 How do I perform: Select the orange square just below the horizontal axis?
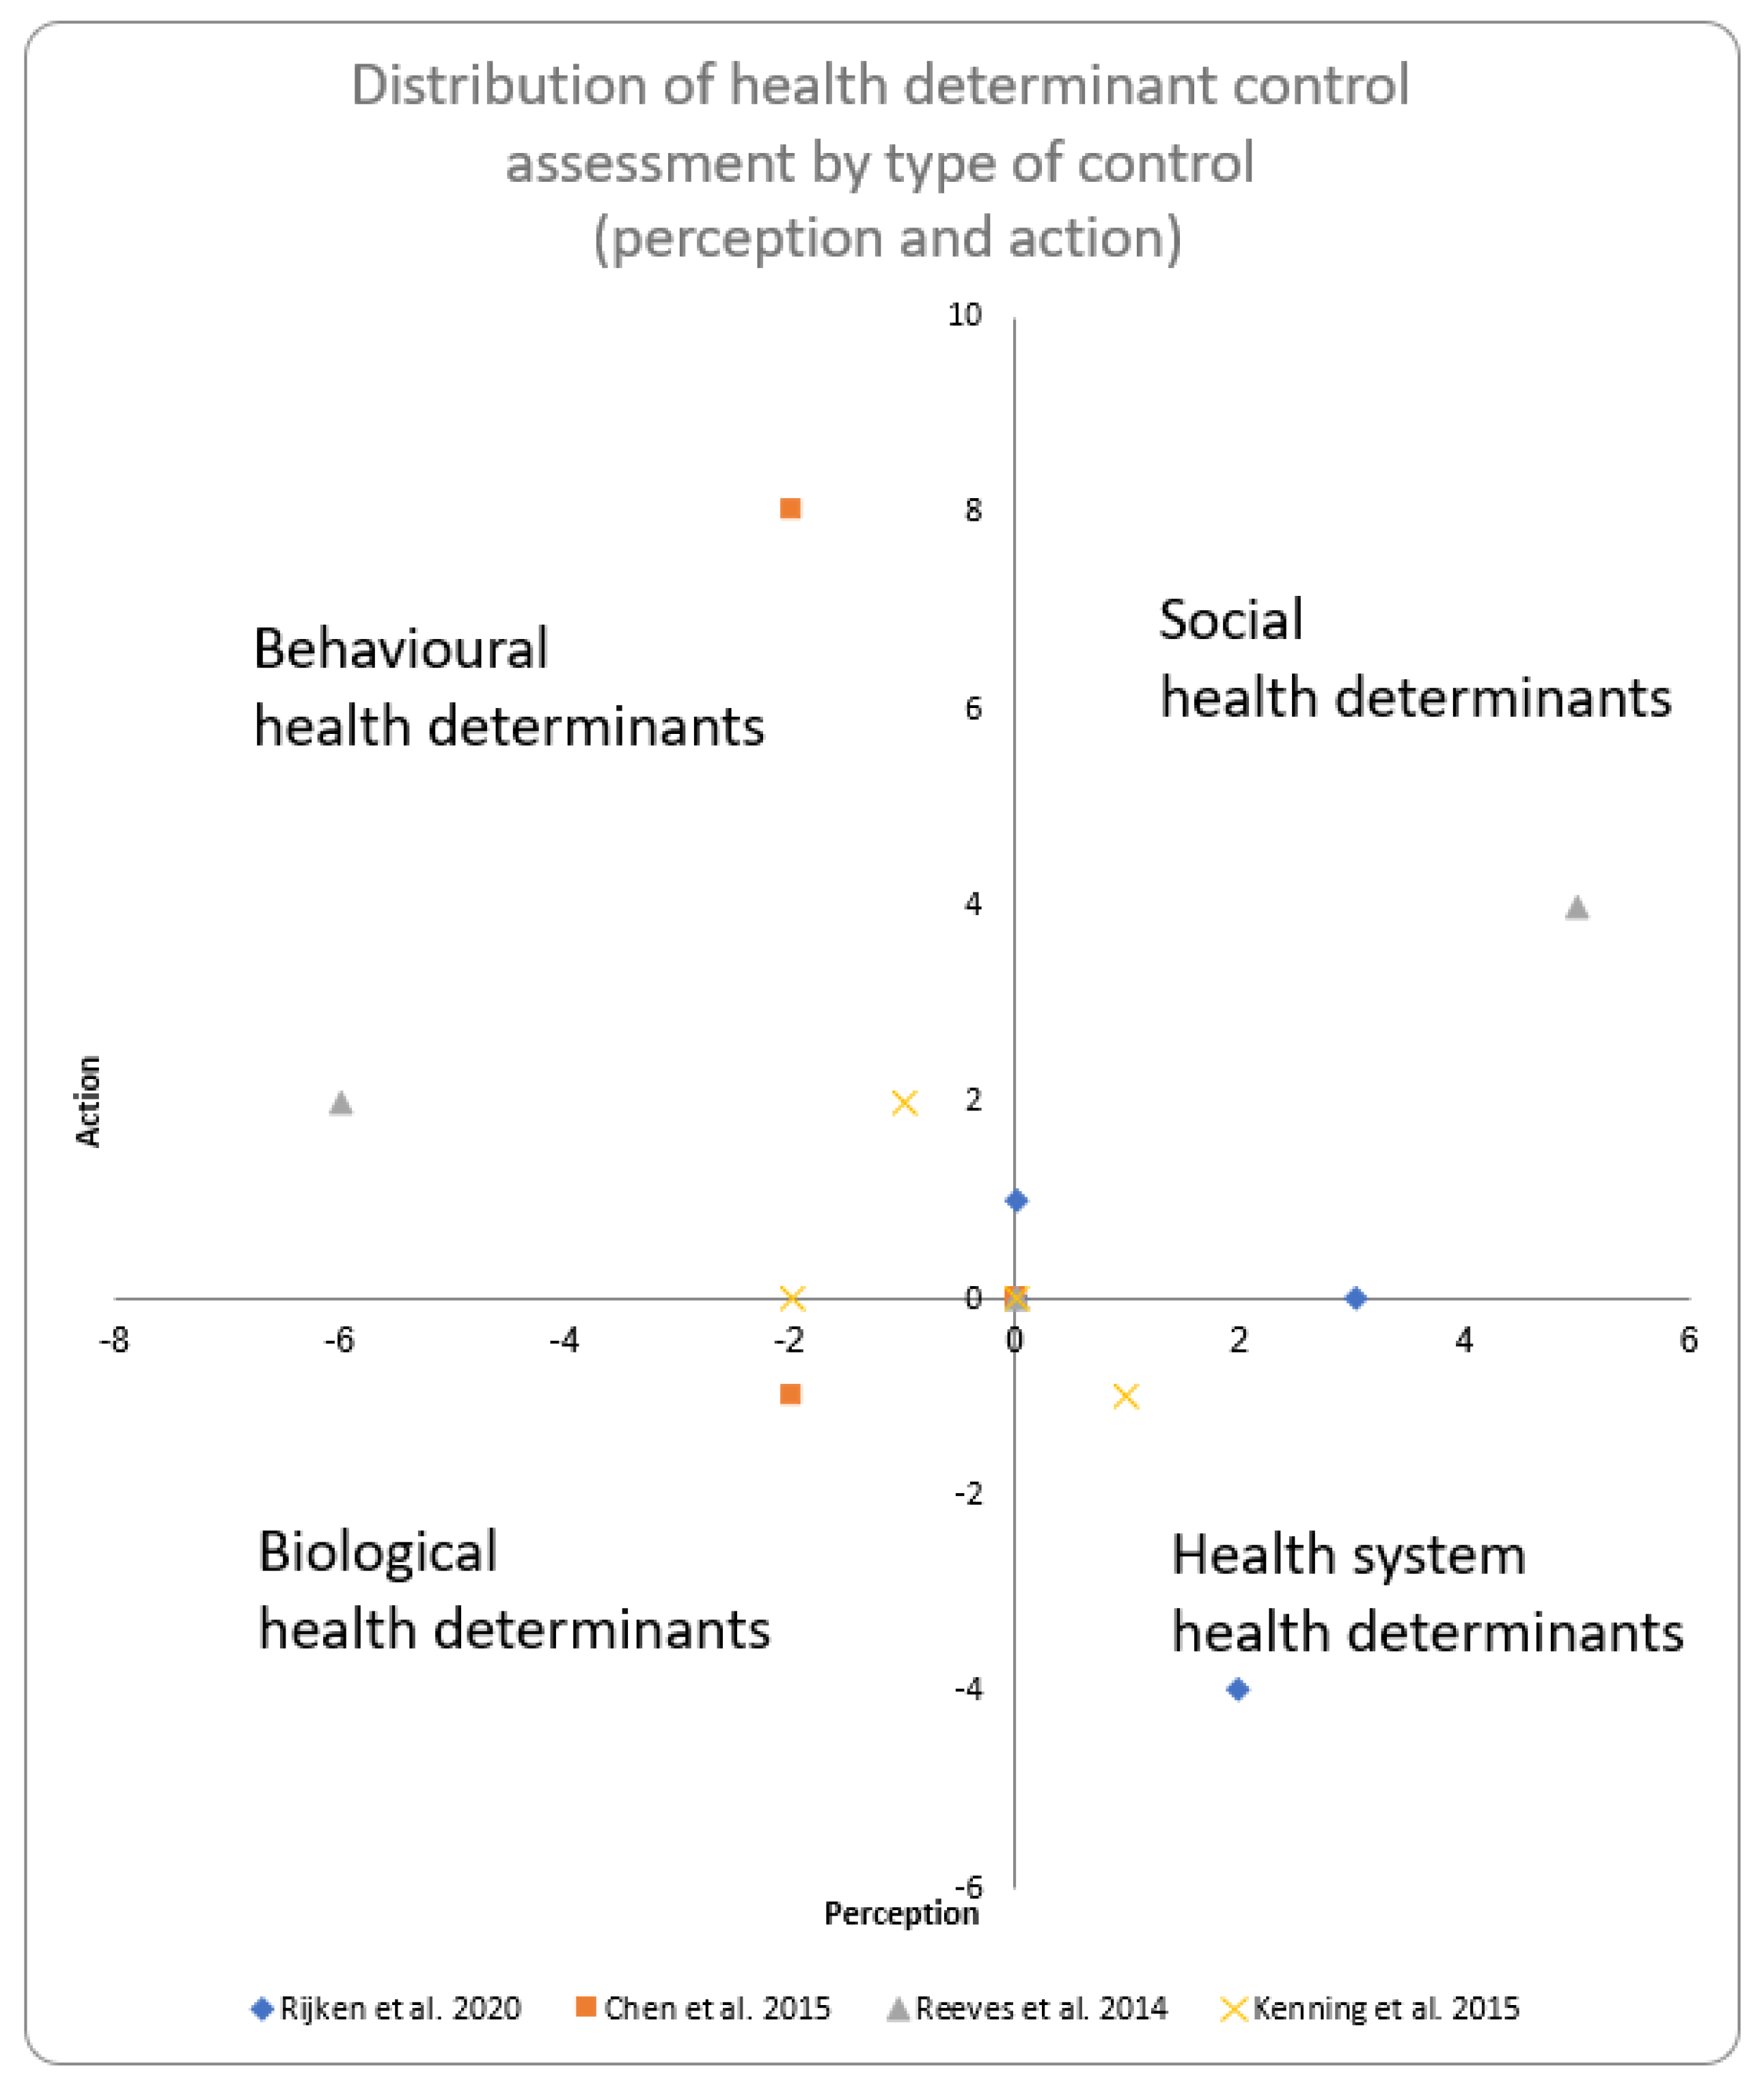[x=790, y=1394]
